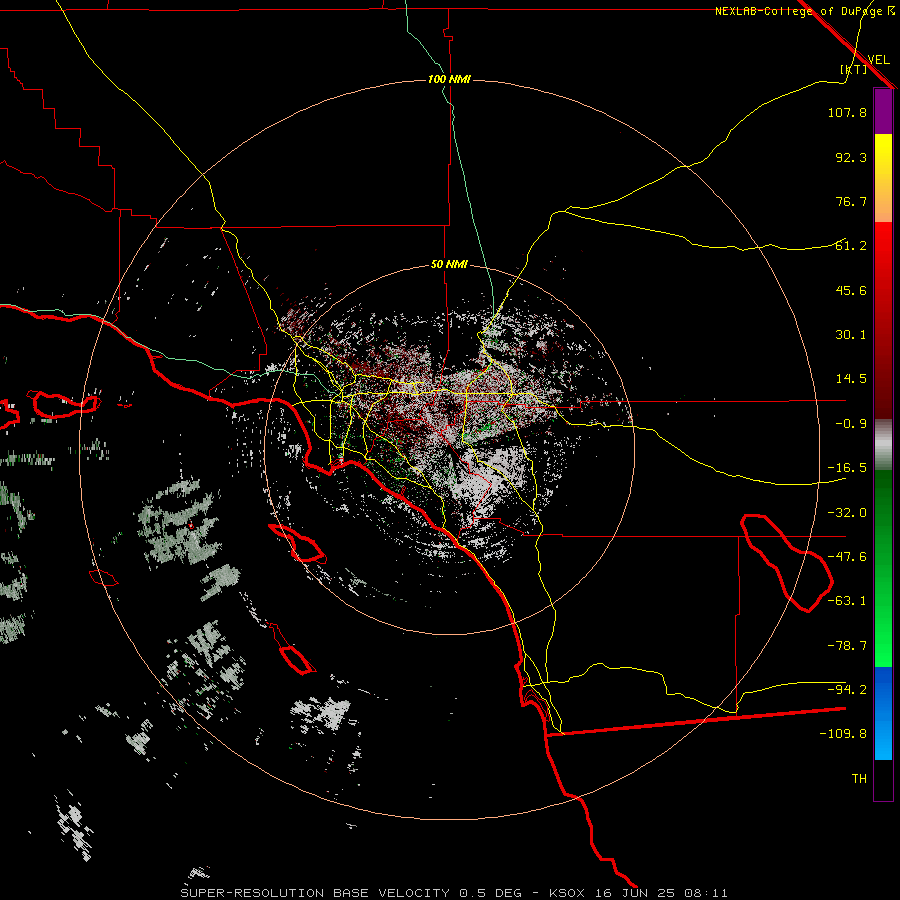Select the -0.9 scale value
900x900 pixels.
tap(851, 424)
